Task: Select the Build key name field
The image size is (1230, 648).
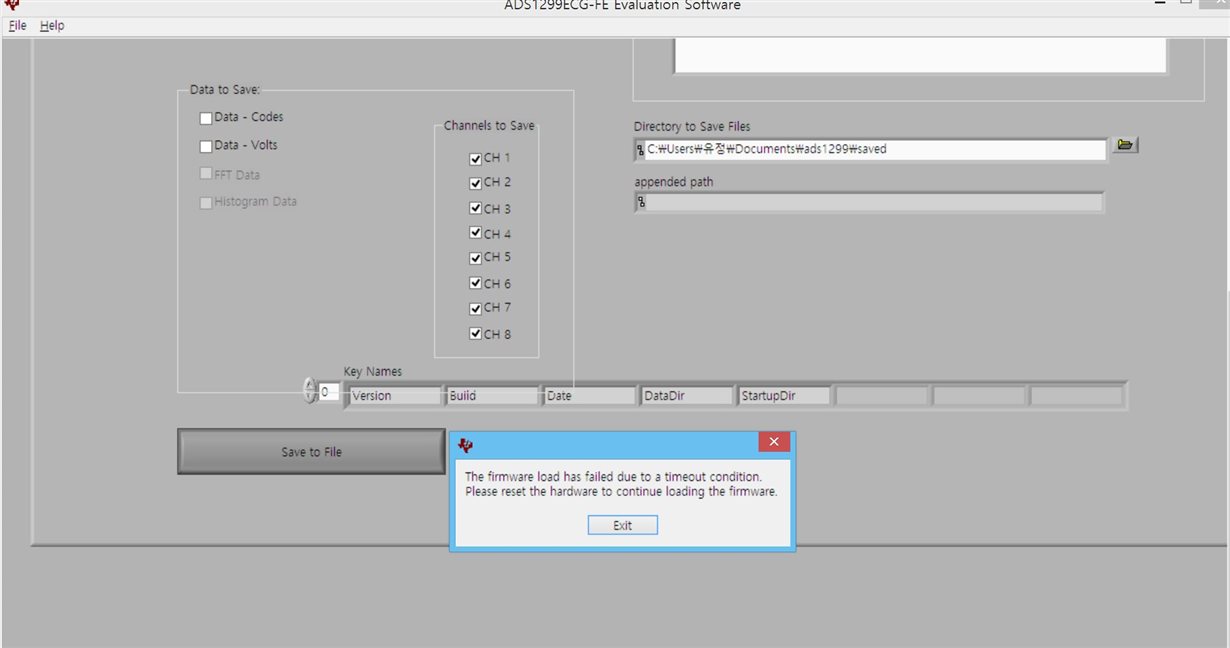Action: click(490, 395)
